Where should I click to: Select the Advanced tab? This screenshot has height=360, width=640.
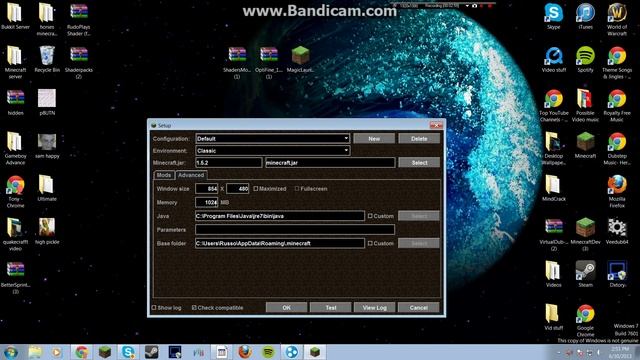[191, 175]
